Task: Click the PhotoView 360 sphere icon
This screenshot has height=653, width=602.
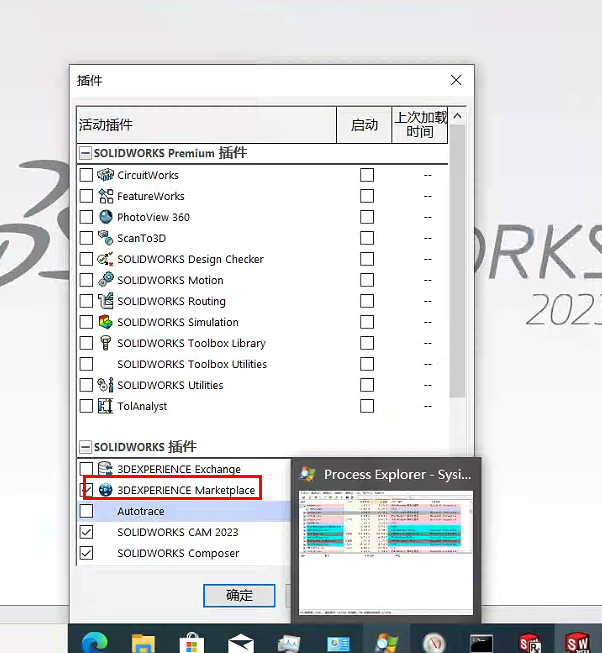Action: click(106, 217)
